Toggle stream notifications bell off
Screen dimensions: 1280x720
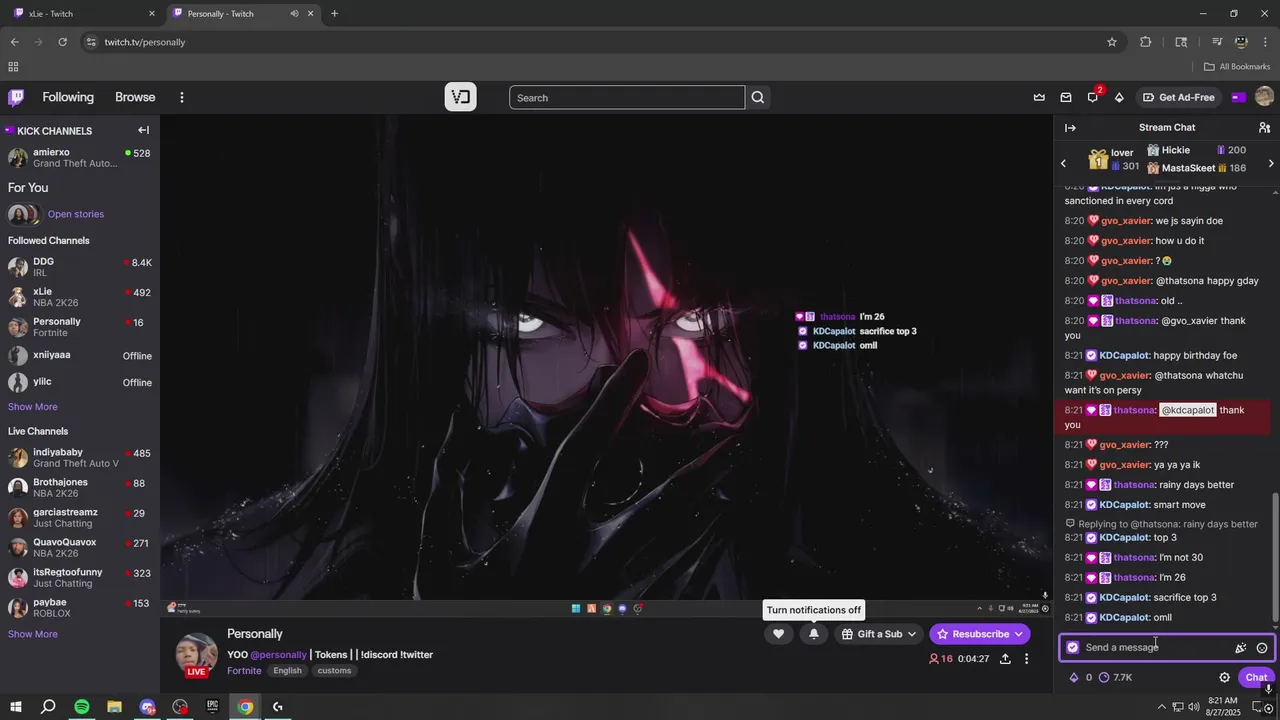click(814, 634)
